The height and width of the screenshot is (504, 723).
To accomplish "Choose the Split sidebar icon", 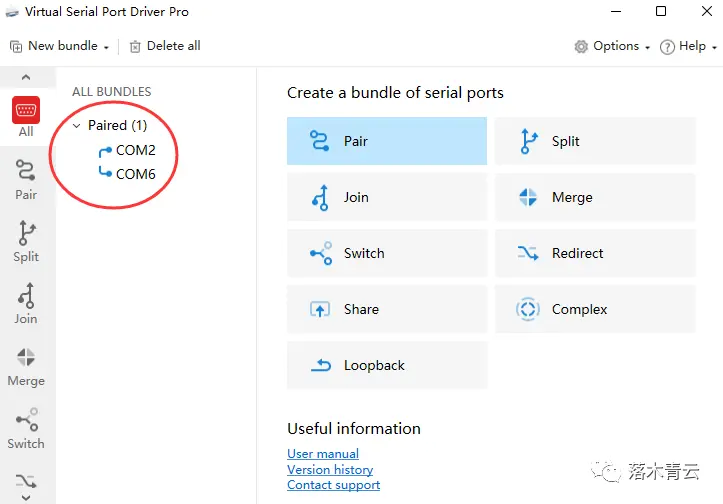I will pyautogui.click(x=26, y=241).
